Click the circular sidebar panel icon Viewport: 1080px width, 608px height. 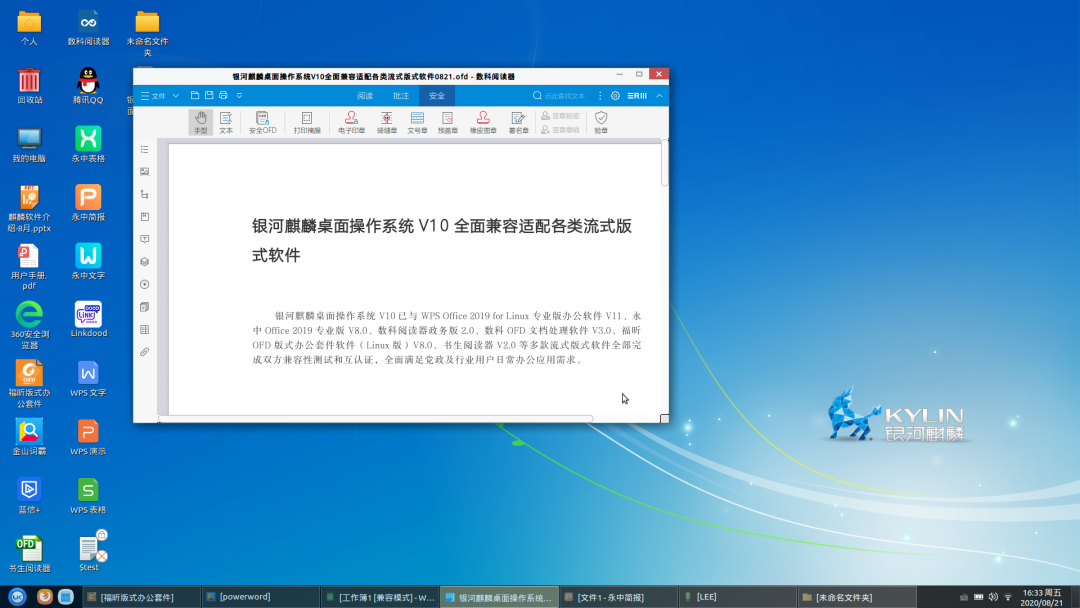[x=145, y=284]
